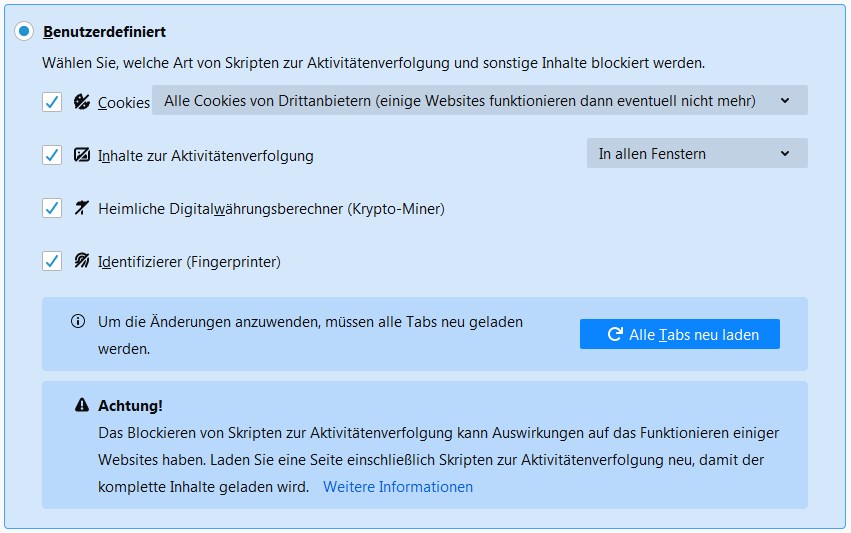Disable the Krypto-Miner checkbox

(x=52, y=209)
